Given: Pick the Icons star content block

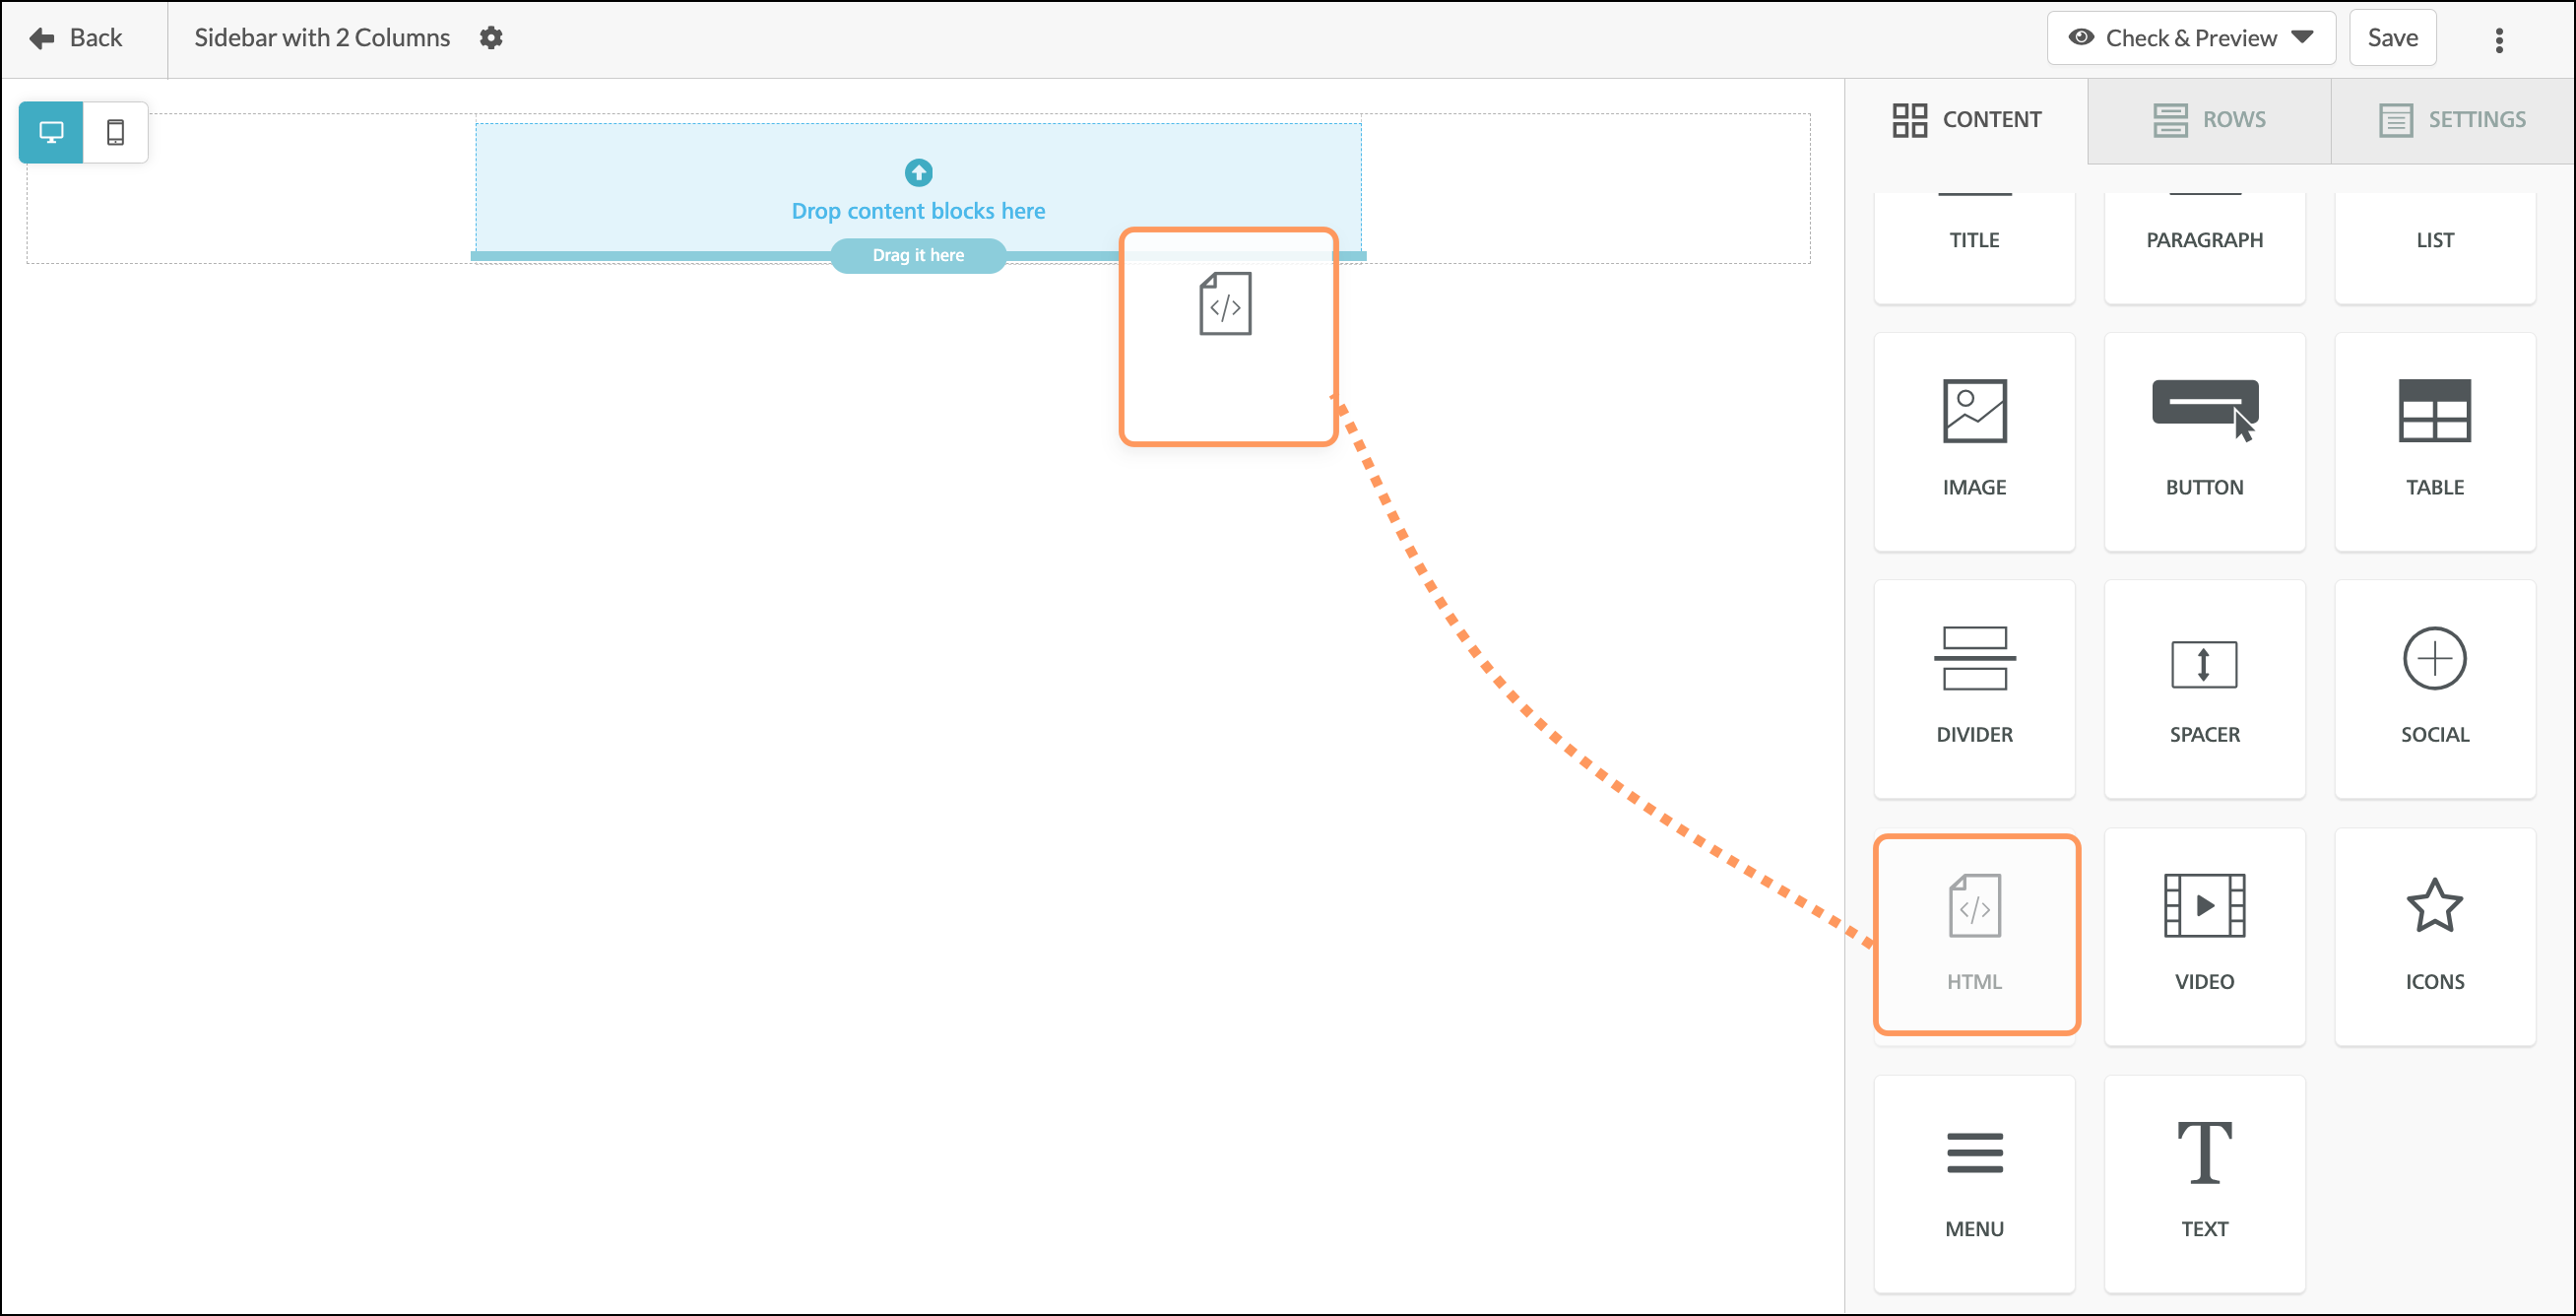Looking at the screenshot, I should [x=2434, y=935].
